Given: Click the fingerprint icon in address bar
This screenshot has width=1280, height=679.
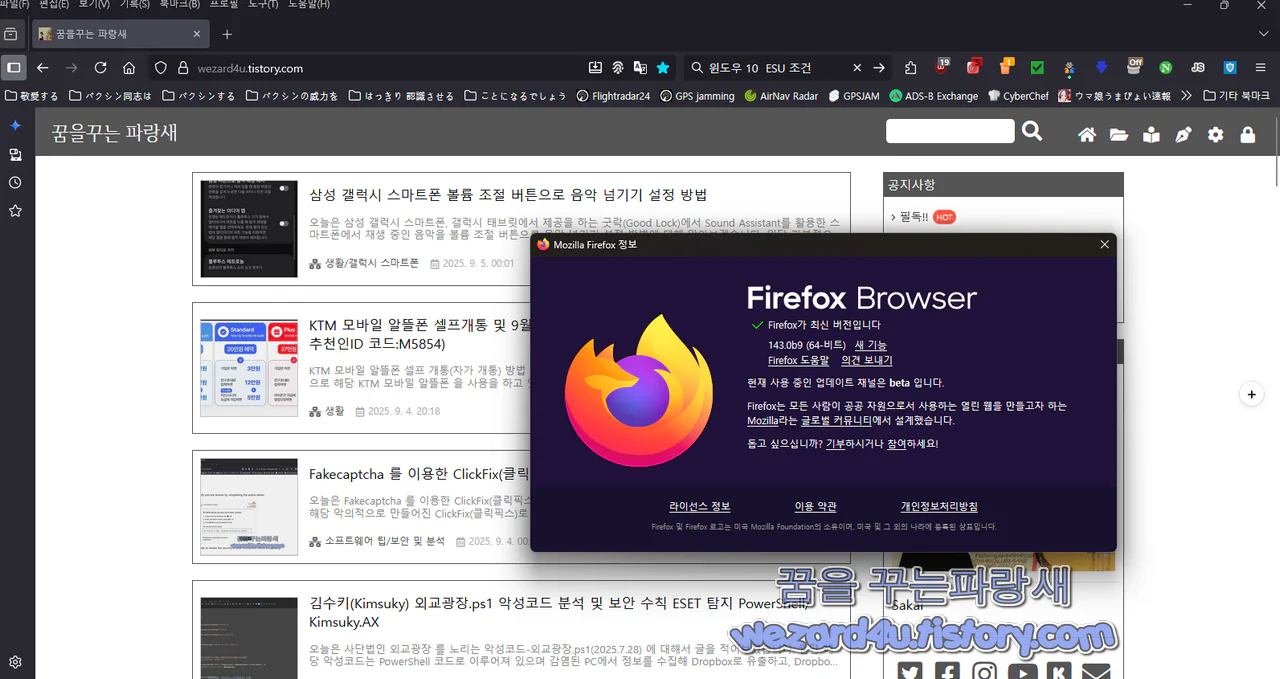Looking at the screenshot, I should point(618,68).
